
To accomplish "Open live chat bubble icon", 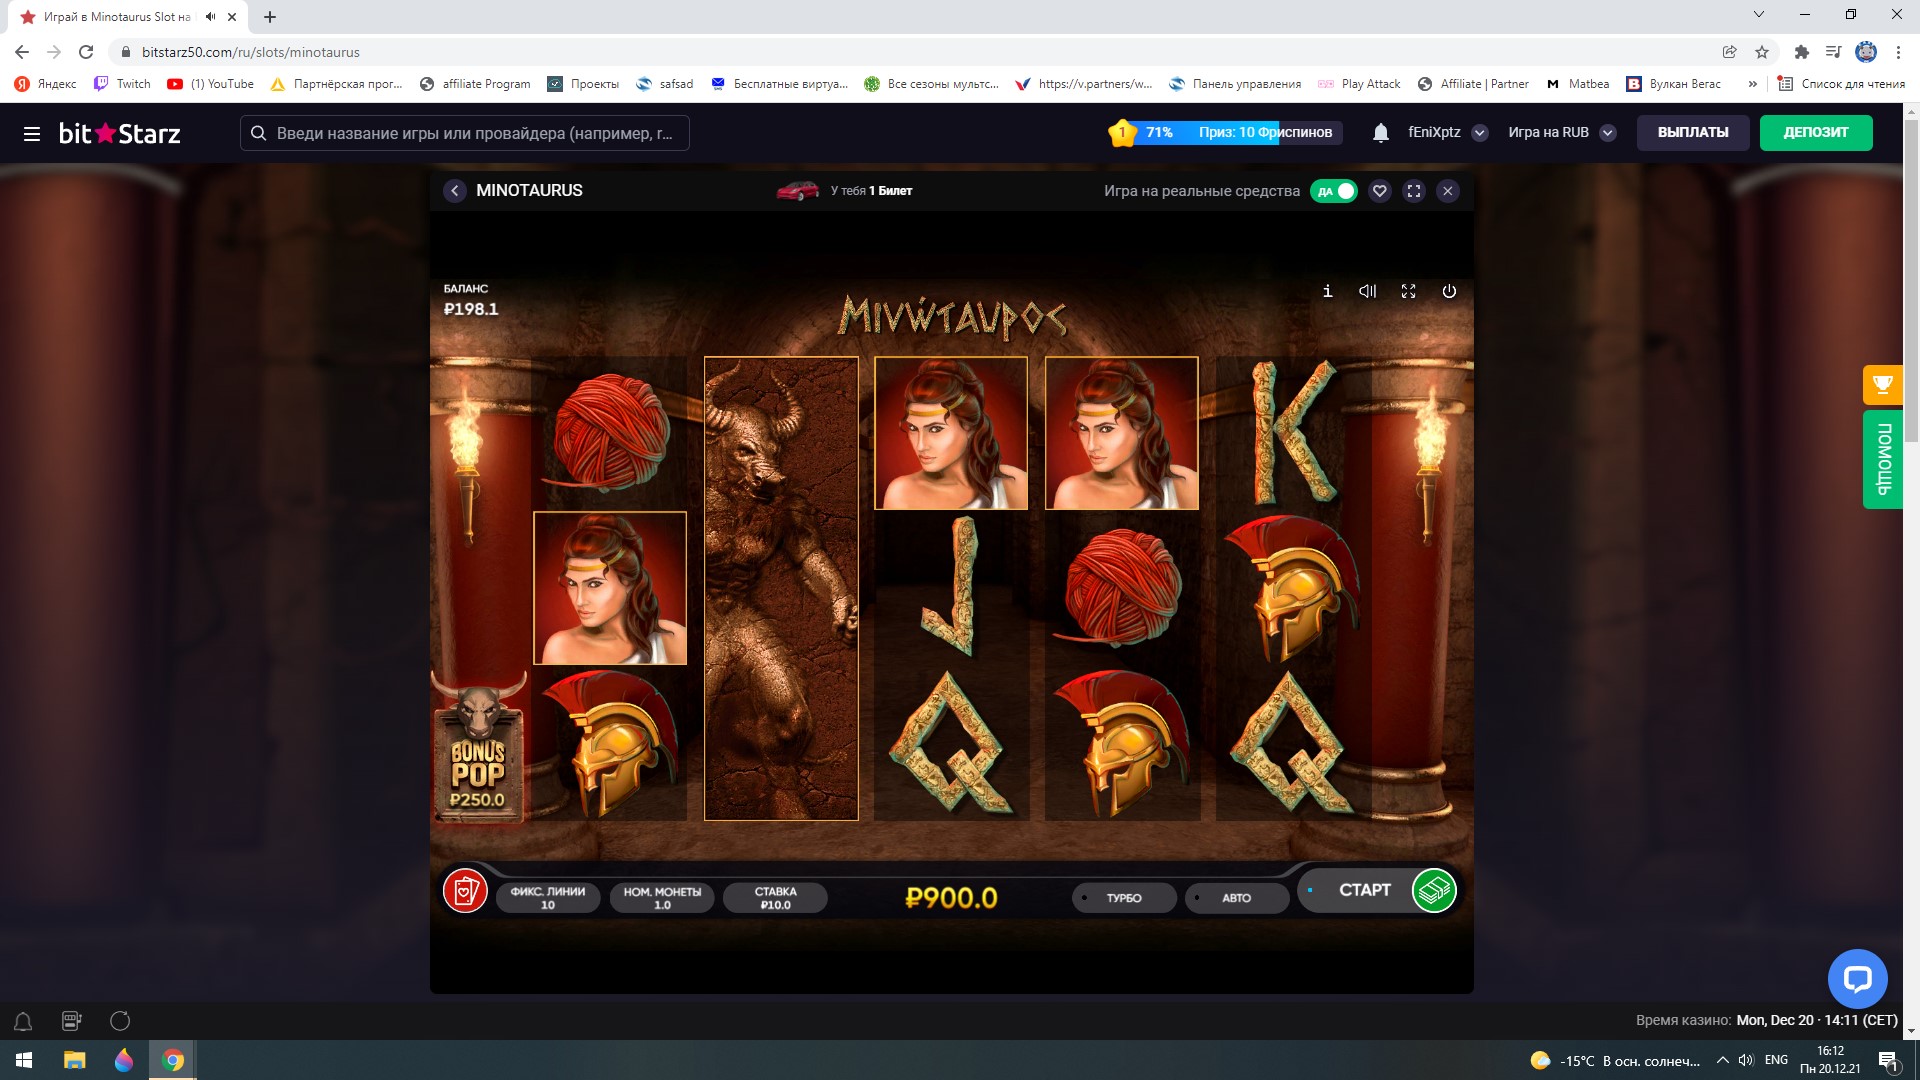I will (1857, 978).
